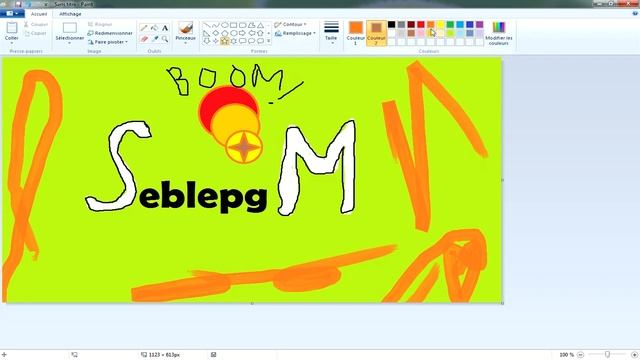
Task: Choose the right arrow shape
Action: pyautogui.click(x=242, y=33)
